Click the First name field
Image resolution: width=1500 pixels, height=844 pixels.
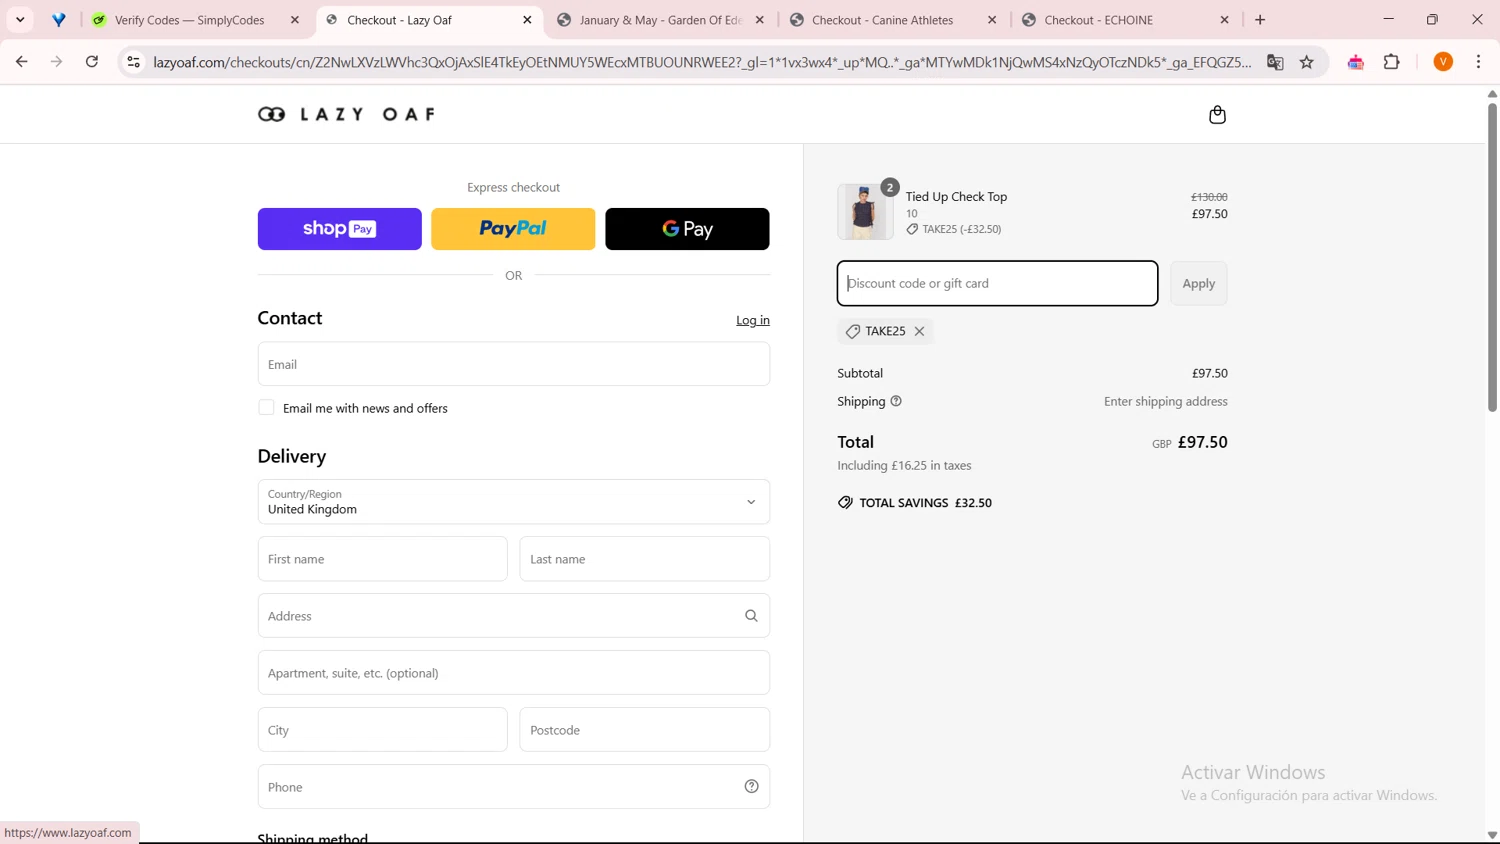tap(382, 559)
